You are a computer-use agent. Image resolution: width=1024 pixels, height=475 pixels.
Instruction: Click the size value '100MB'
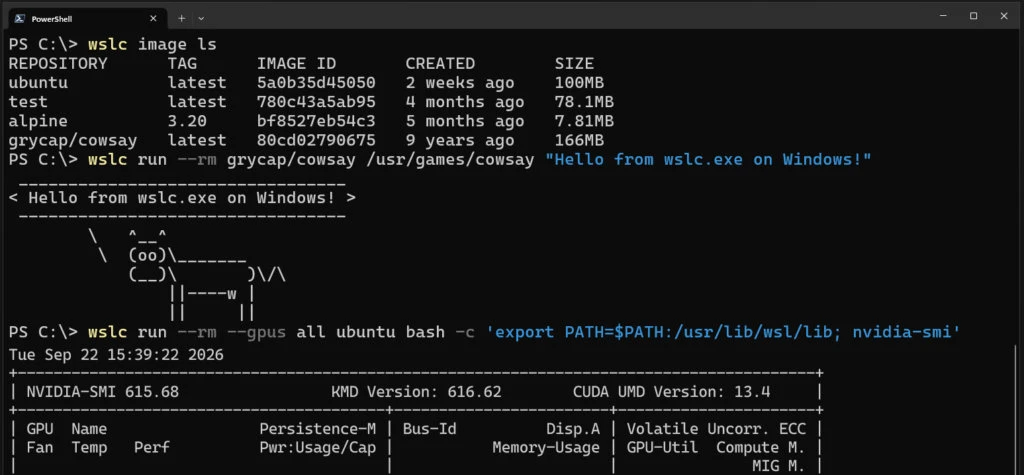pyautogui.click(x=579, y=83)
